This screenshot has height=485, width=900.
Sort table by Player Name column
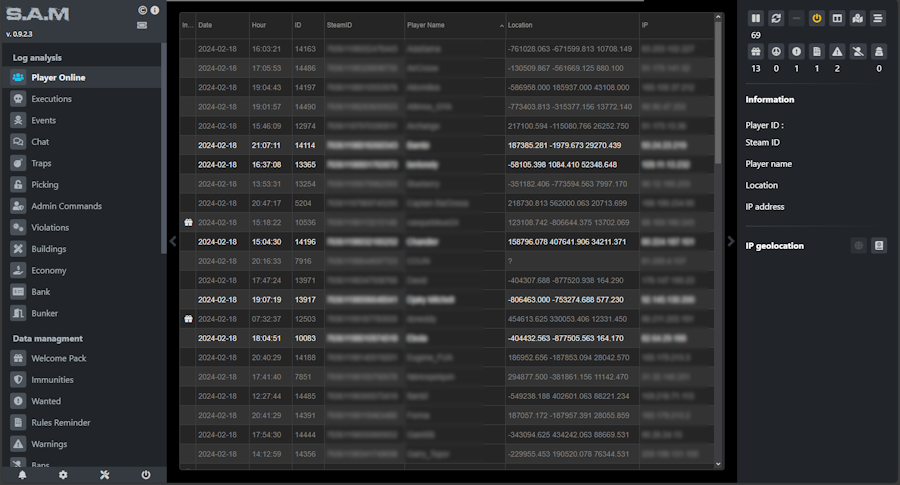(x=450, y=24)
